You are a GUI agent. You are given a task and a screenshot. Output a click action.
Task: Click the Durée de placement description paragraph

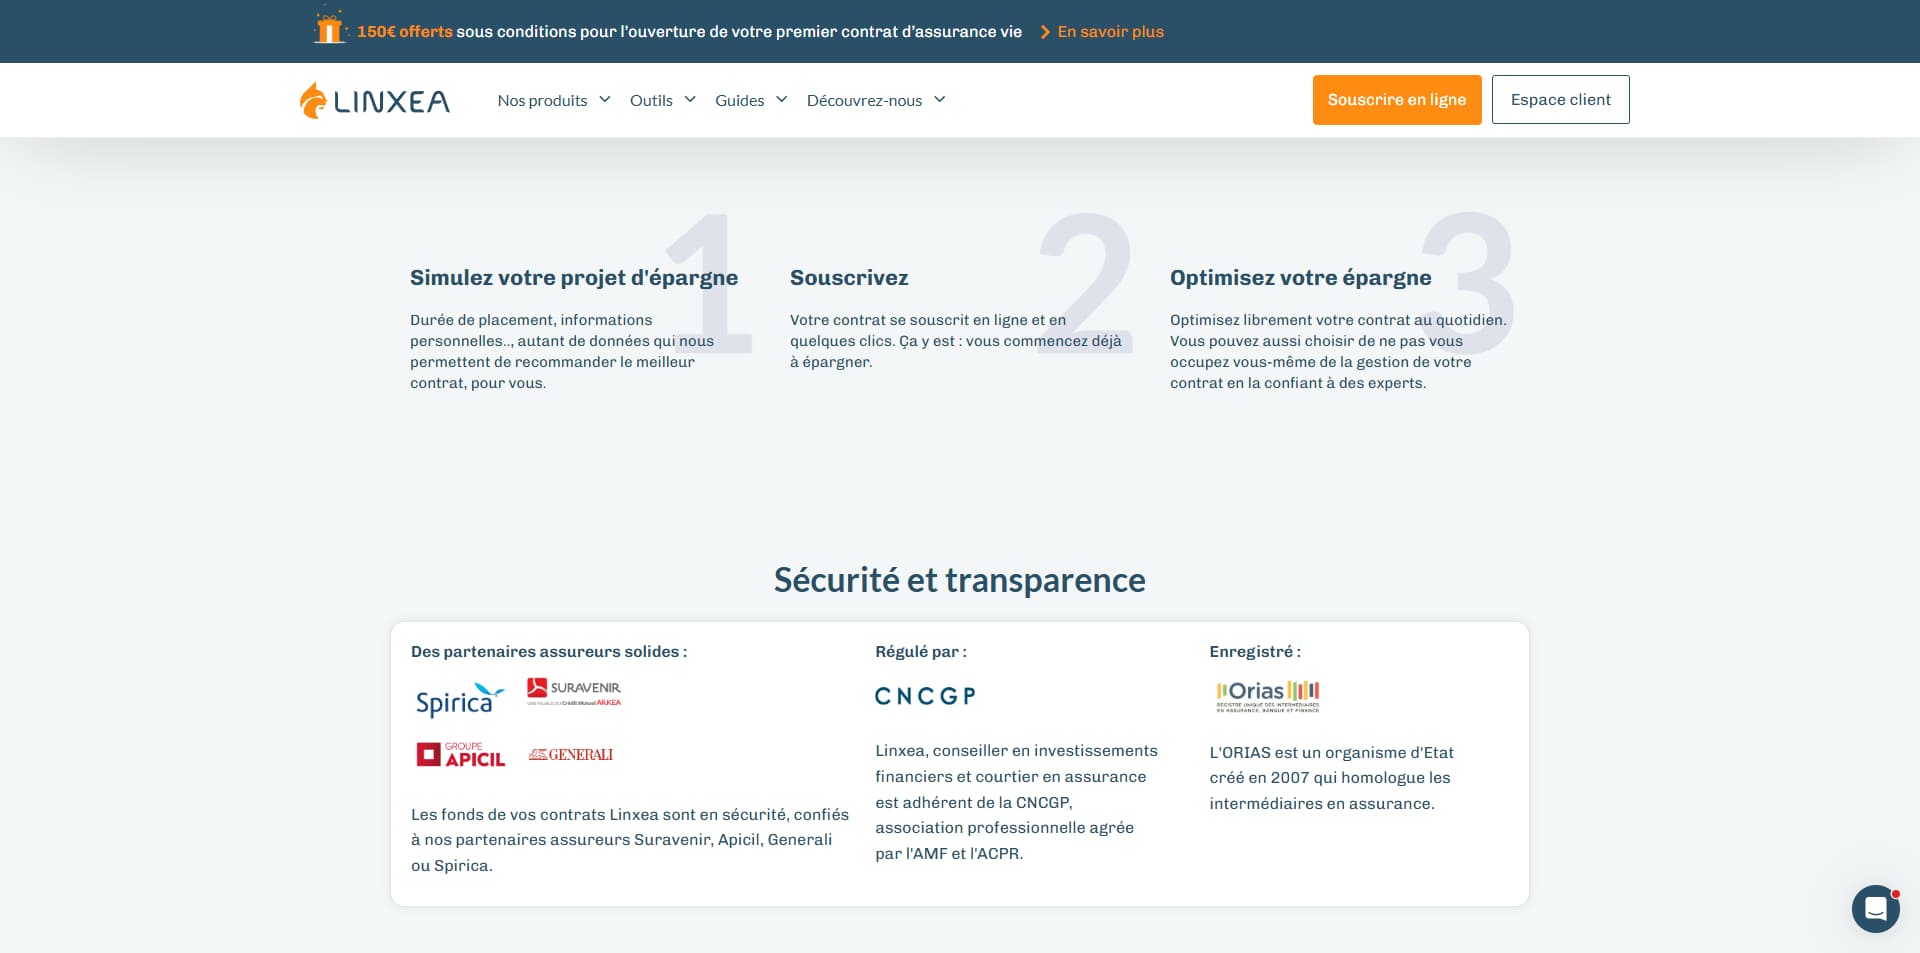tap(562, 352)
